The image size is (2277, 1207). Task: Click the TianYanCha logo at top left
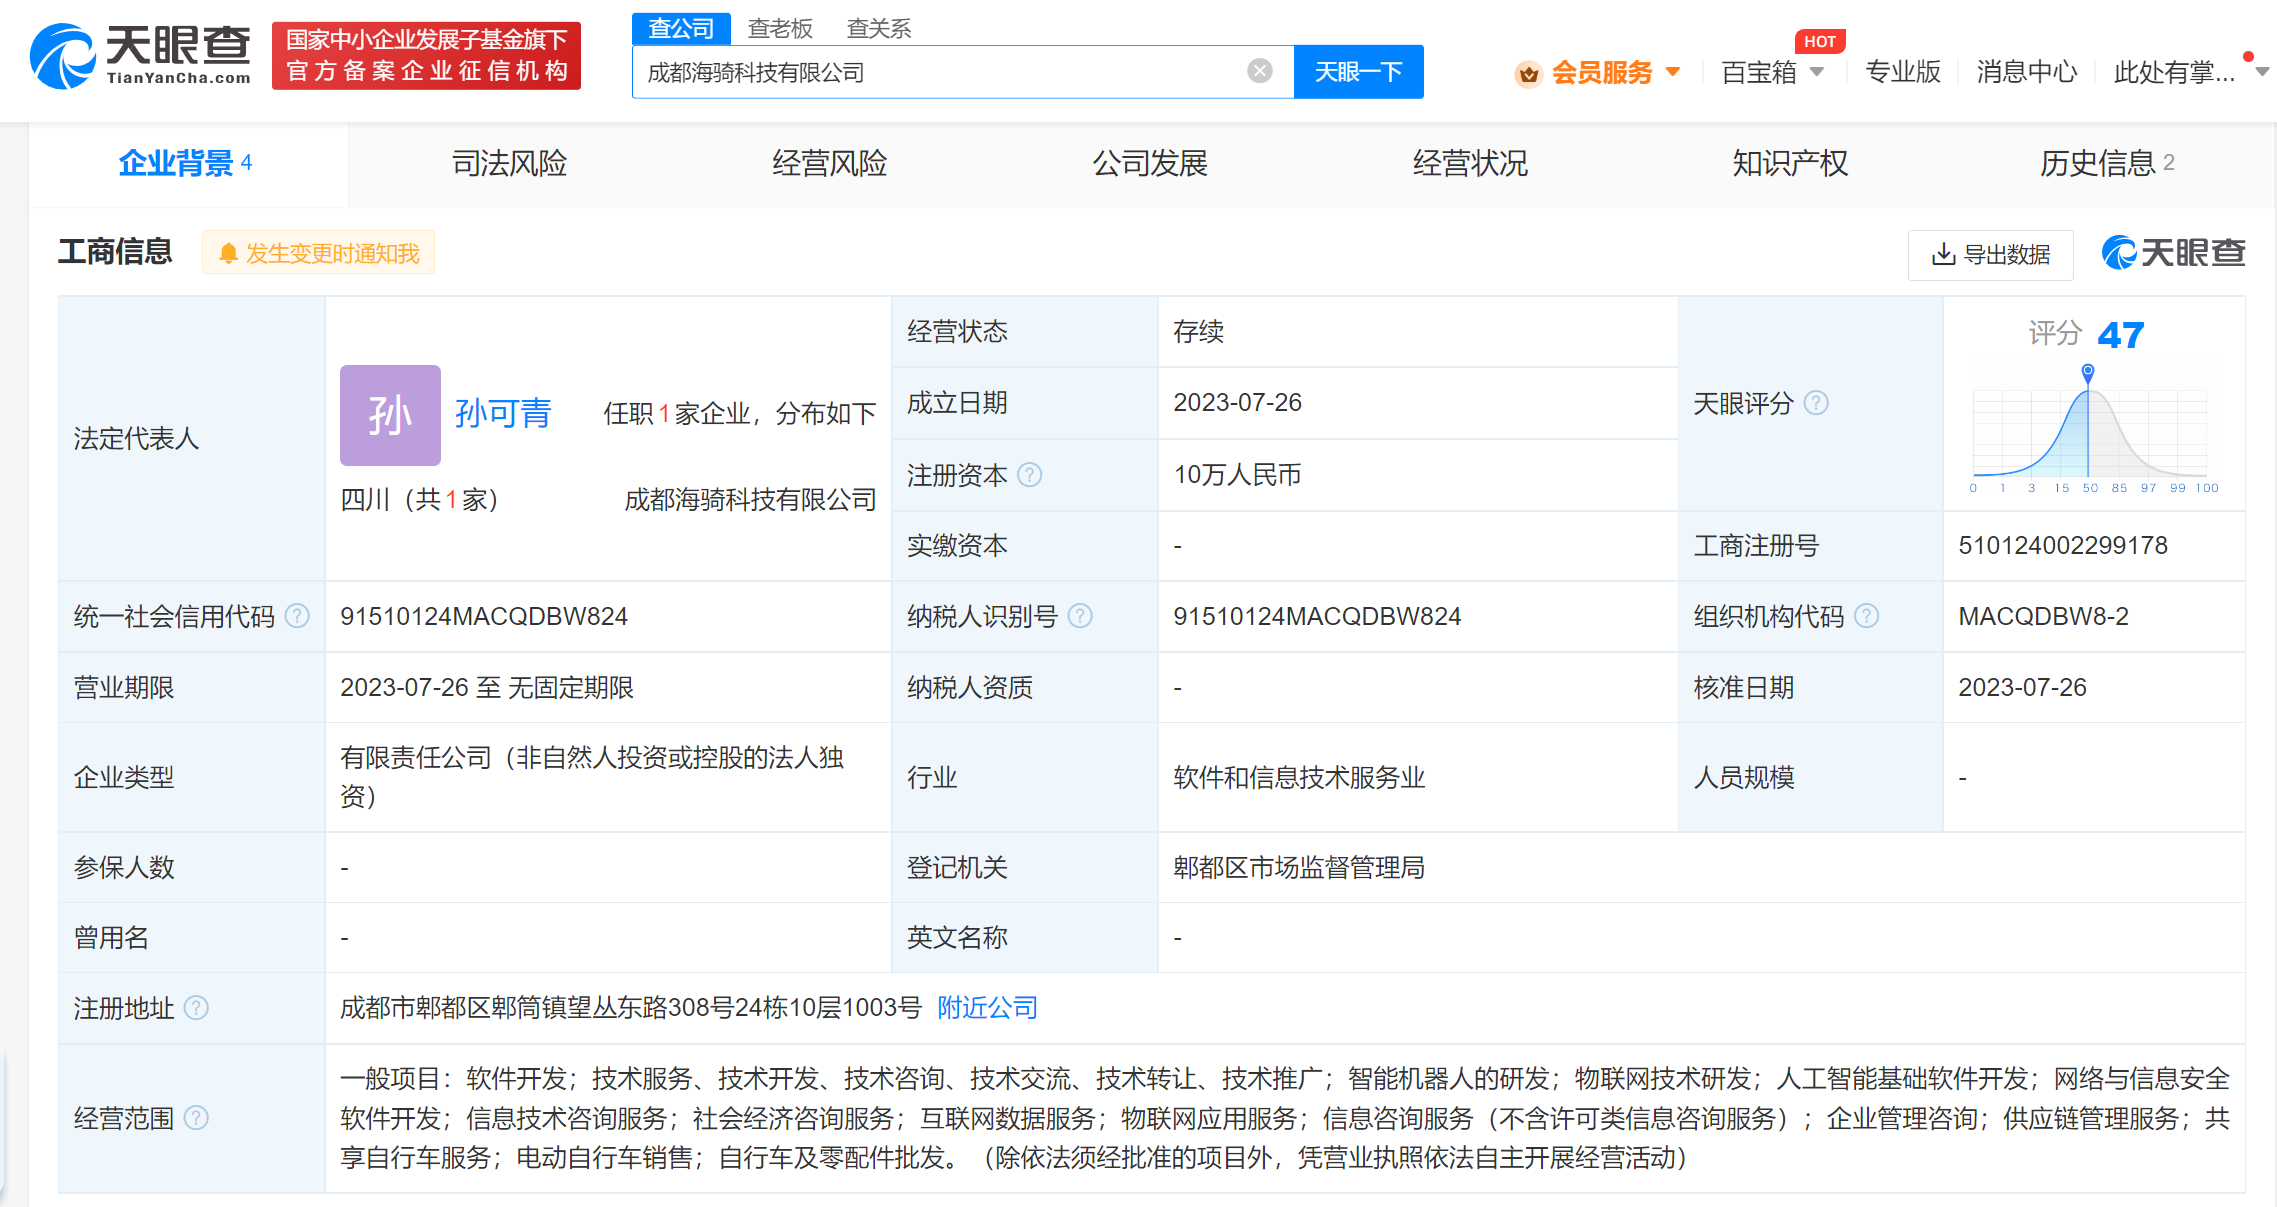140,56
